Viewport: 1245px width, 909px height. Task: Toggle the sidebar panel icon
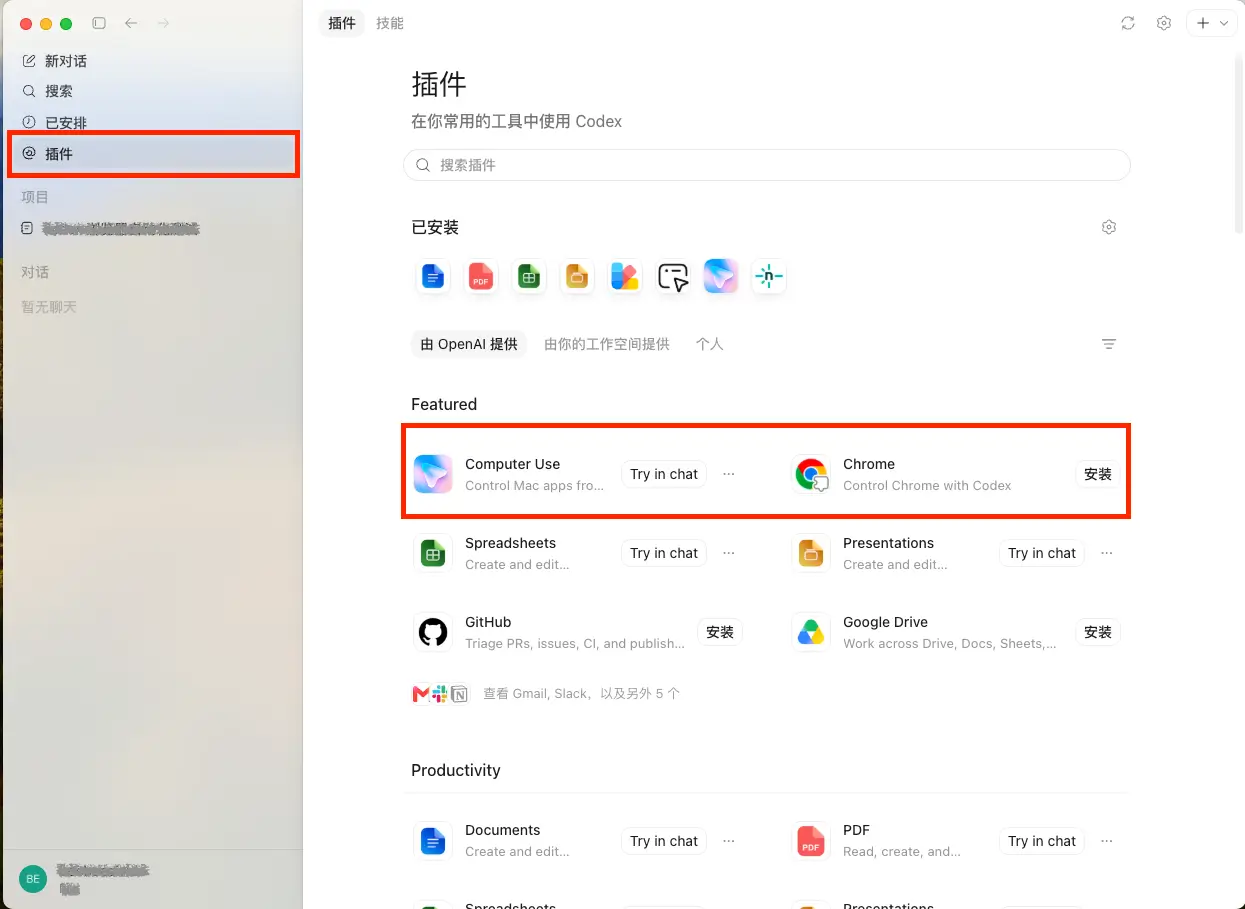click(x=99, y=23)
